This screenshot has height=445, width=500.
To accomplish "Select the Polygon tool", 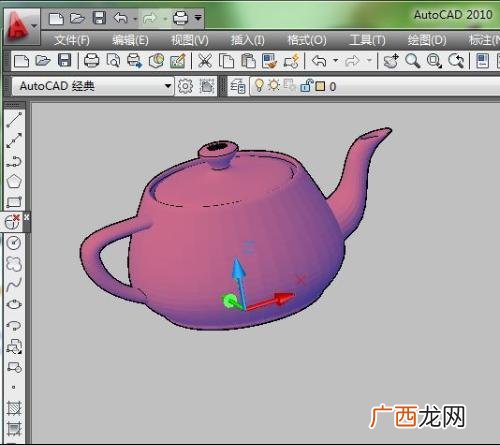I will click(14, 181).
